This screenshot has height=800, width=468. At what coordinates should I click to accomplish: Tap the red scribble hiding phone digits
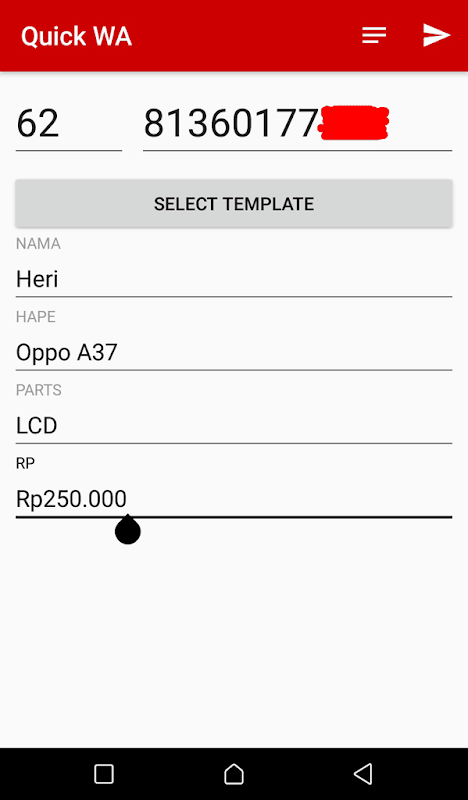point(354,123)
